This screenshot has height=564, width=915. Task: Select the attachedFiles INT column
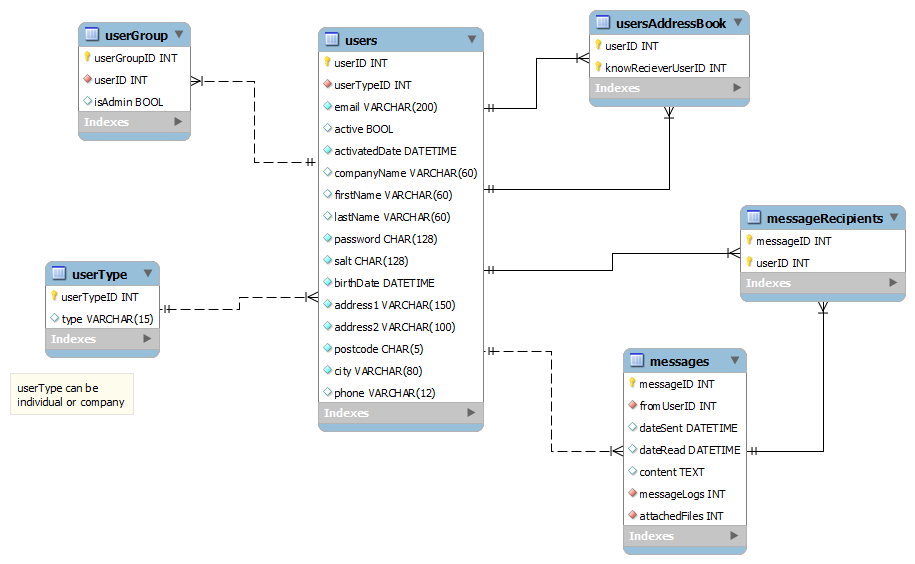tap(680, 516)
